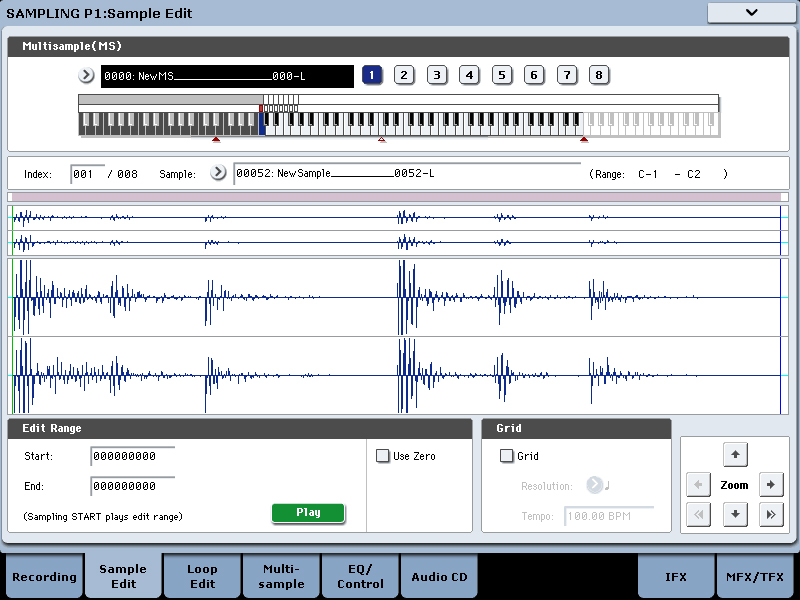Click the upper small overview waveform
800x600 pixels.
398,218
